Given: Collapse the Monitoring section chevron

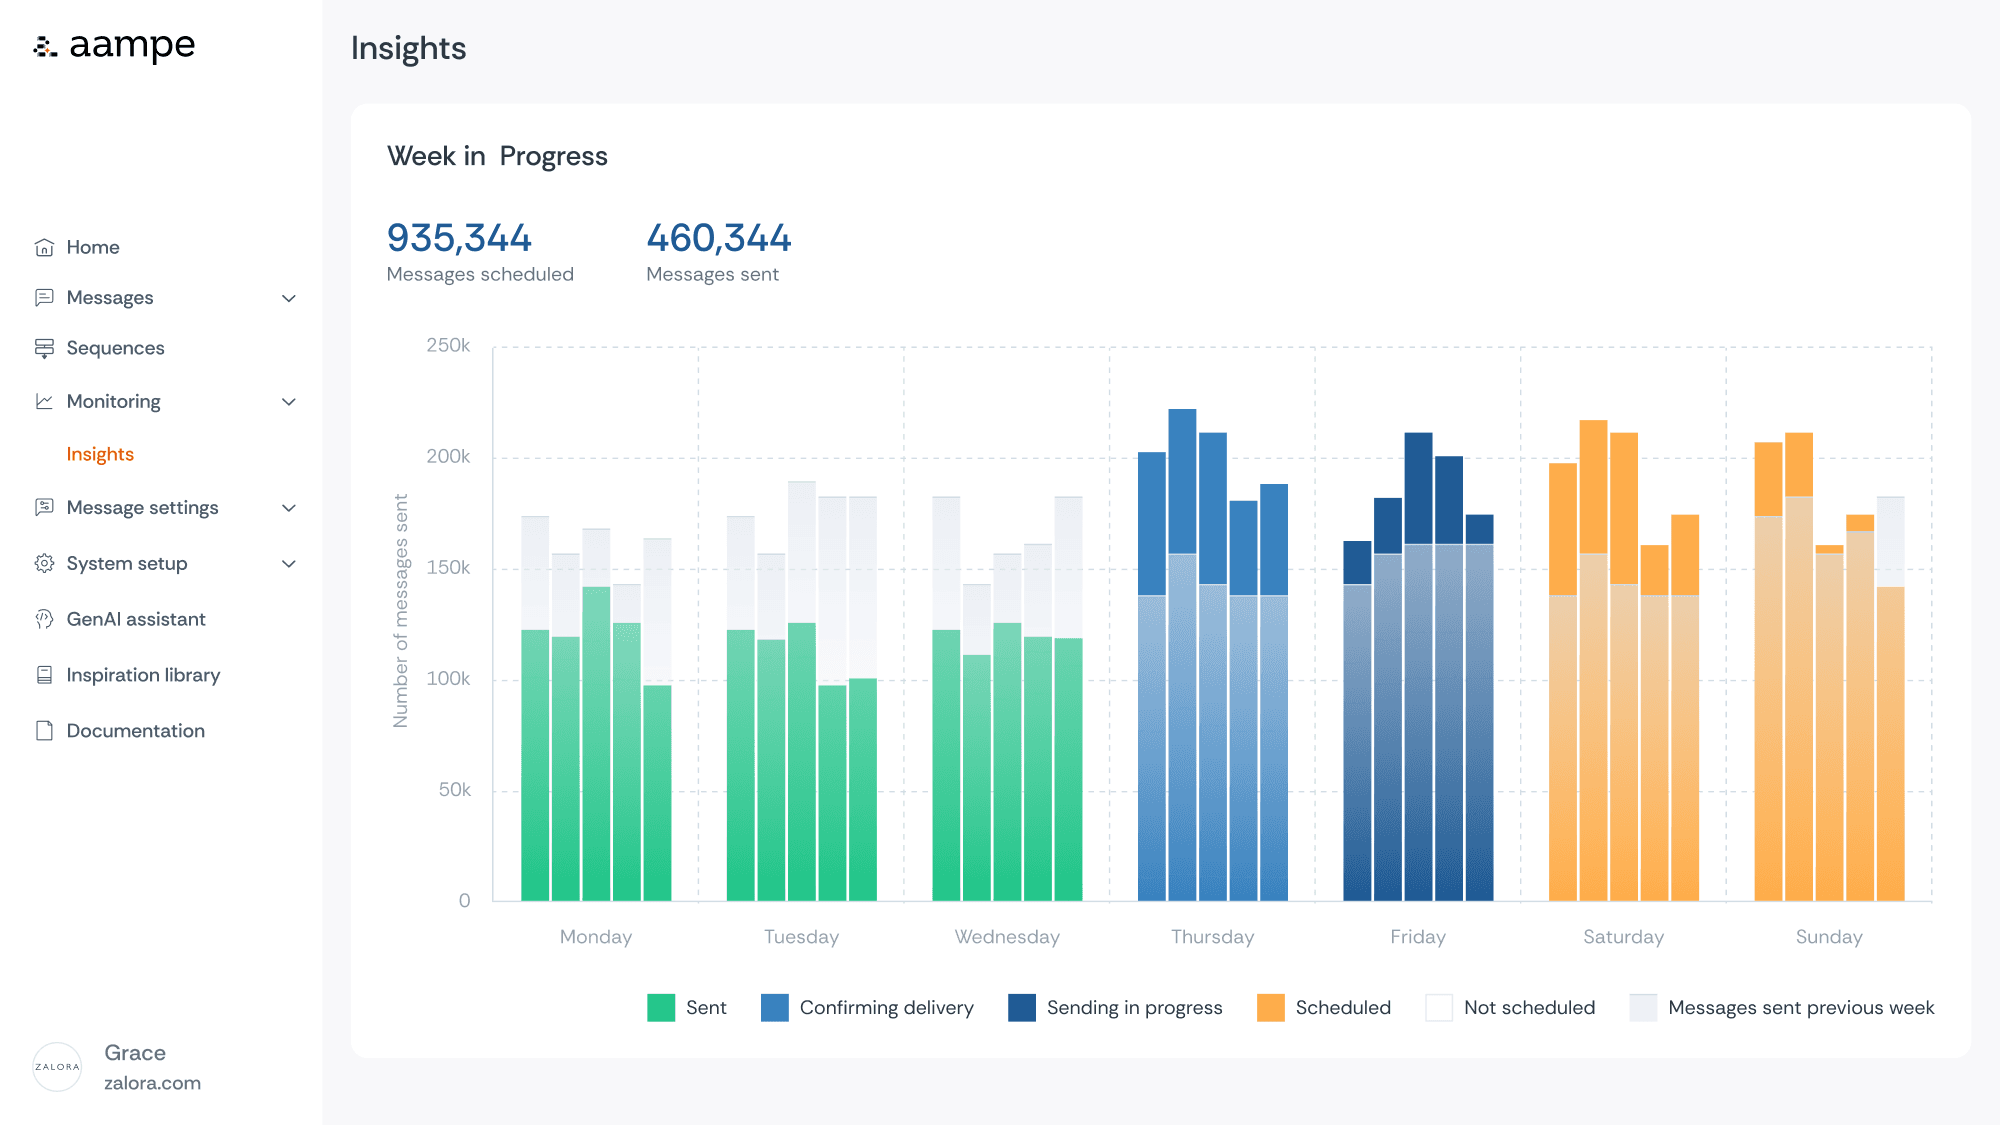Looking at the screenshot, I should pos(289,402).
